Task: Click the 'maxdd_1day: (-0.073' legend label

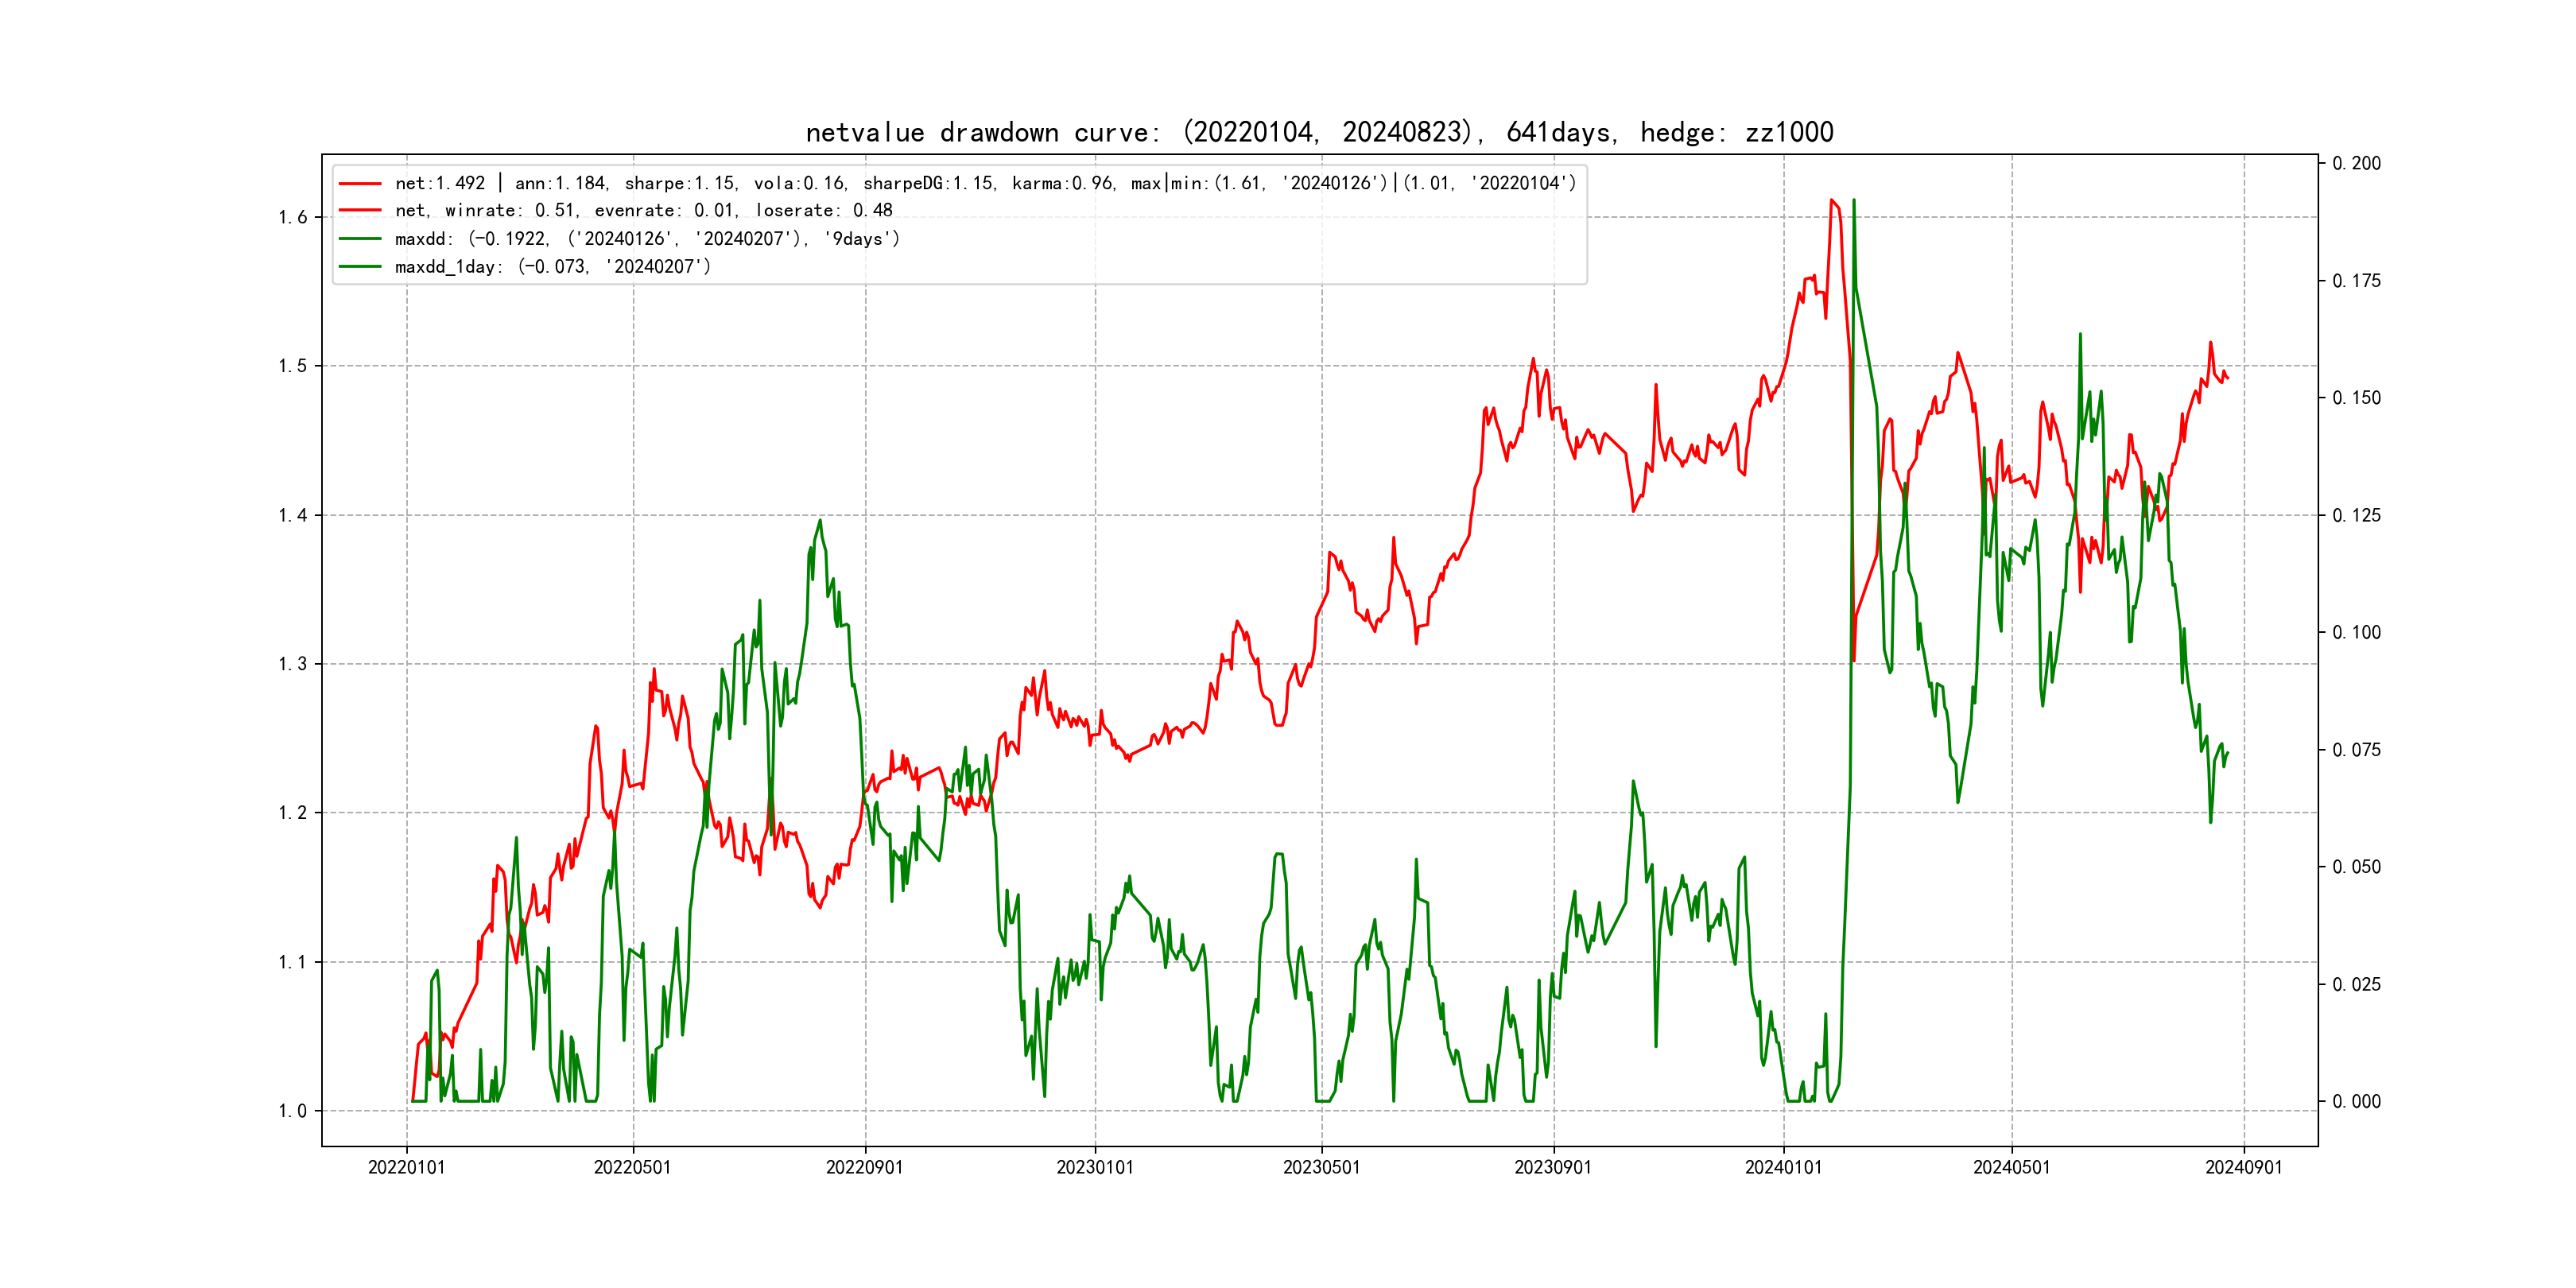Action: 552,267
